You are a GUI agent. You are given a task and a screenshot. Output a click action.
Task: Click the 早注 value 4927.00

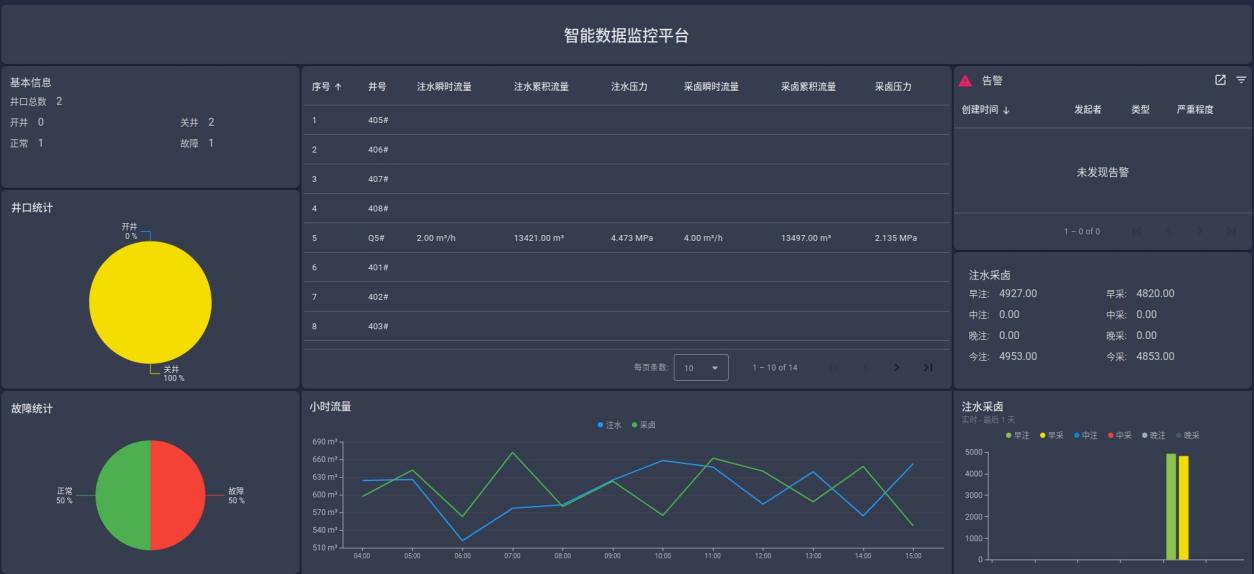click(1018, 293)
